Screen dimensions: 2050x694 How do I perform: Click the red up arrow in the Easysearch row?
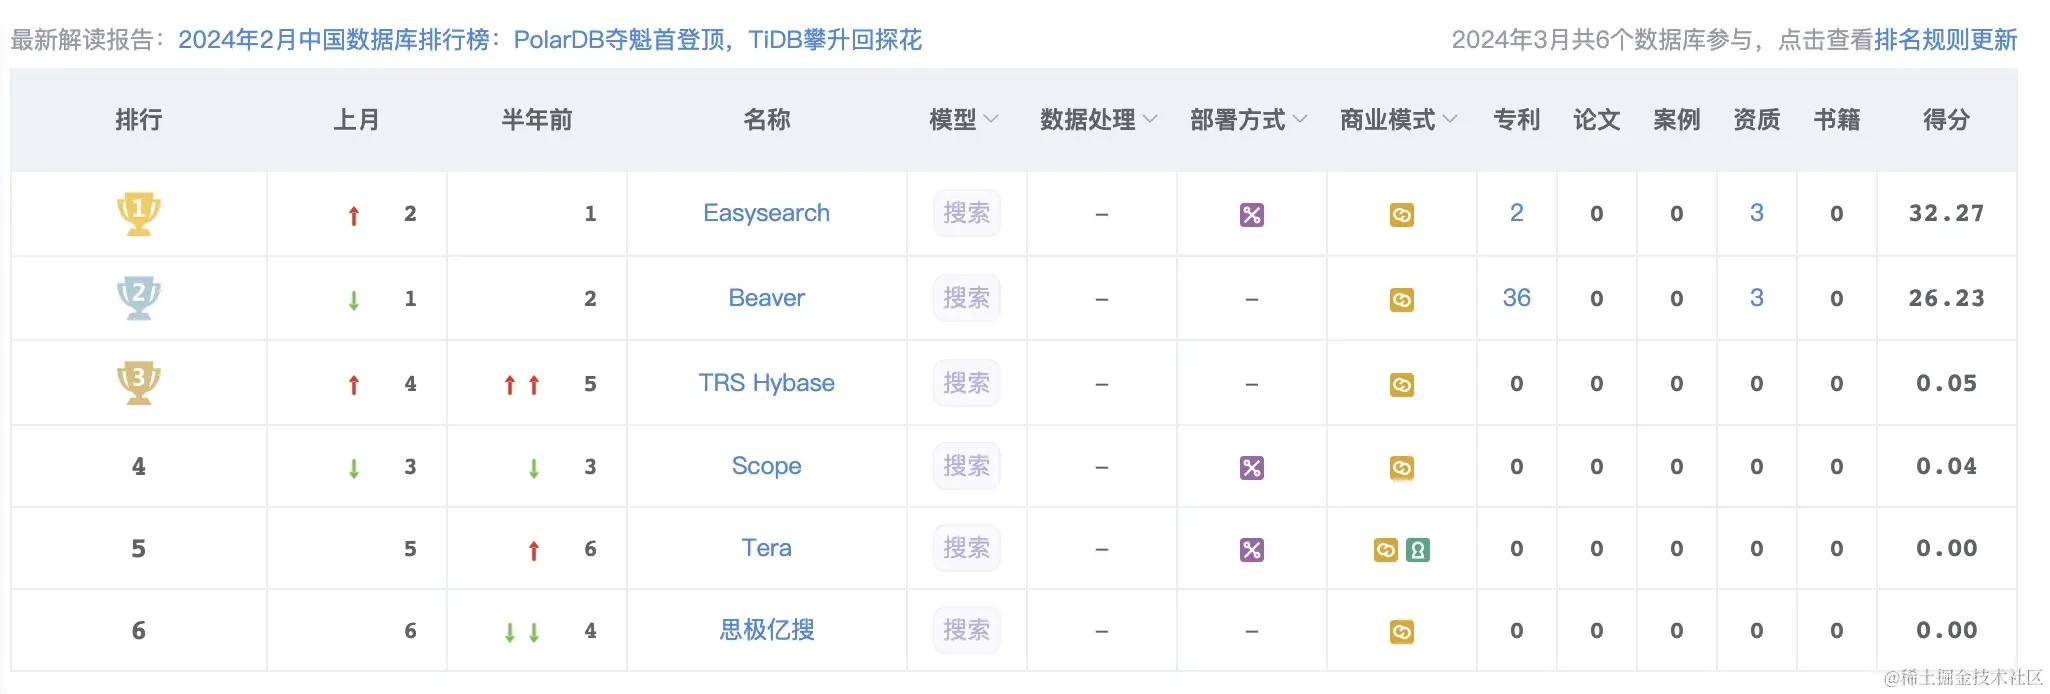[354, 216]
